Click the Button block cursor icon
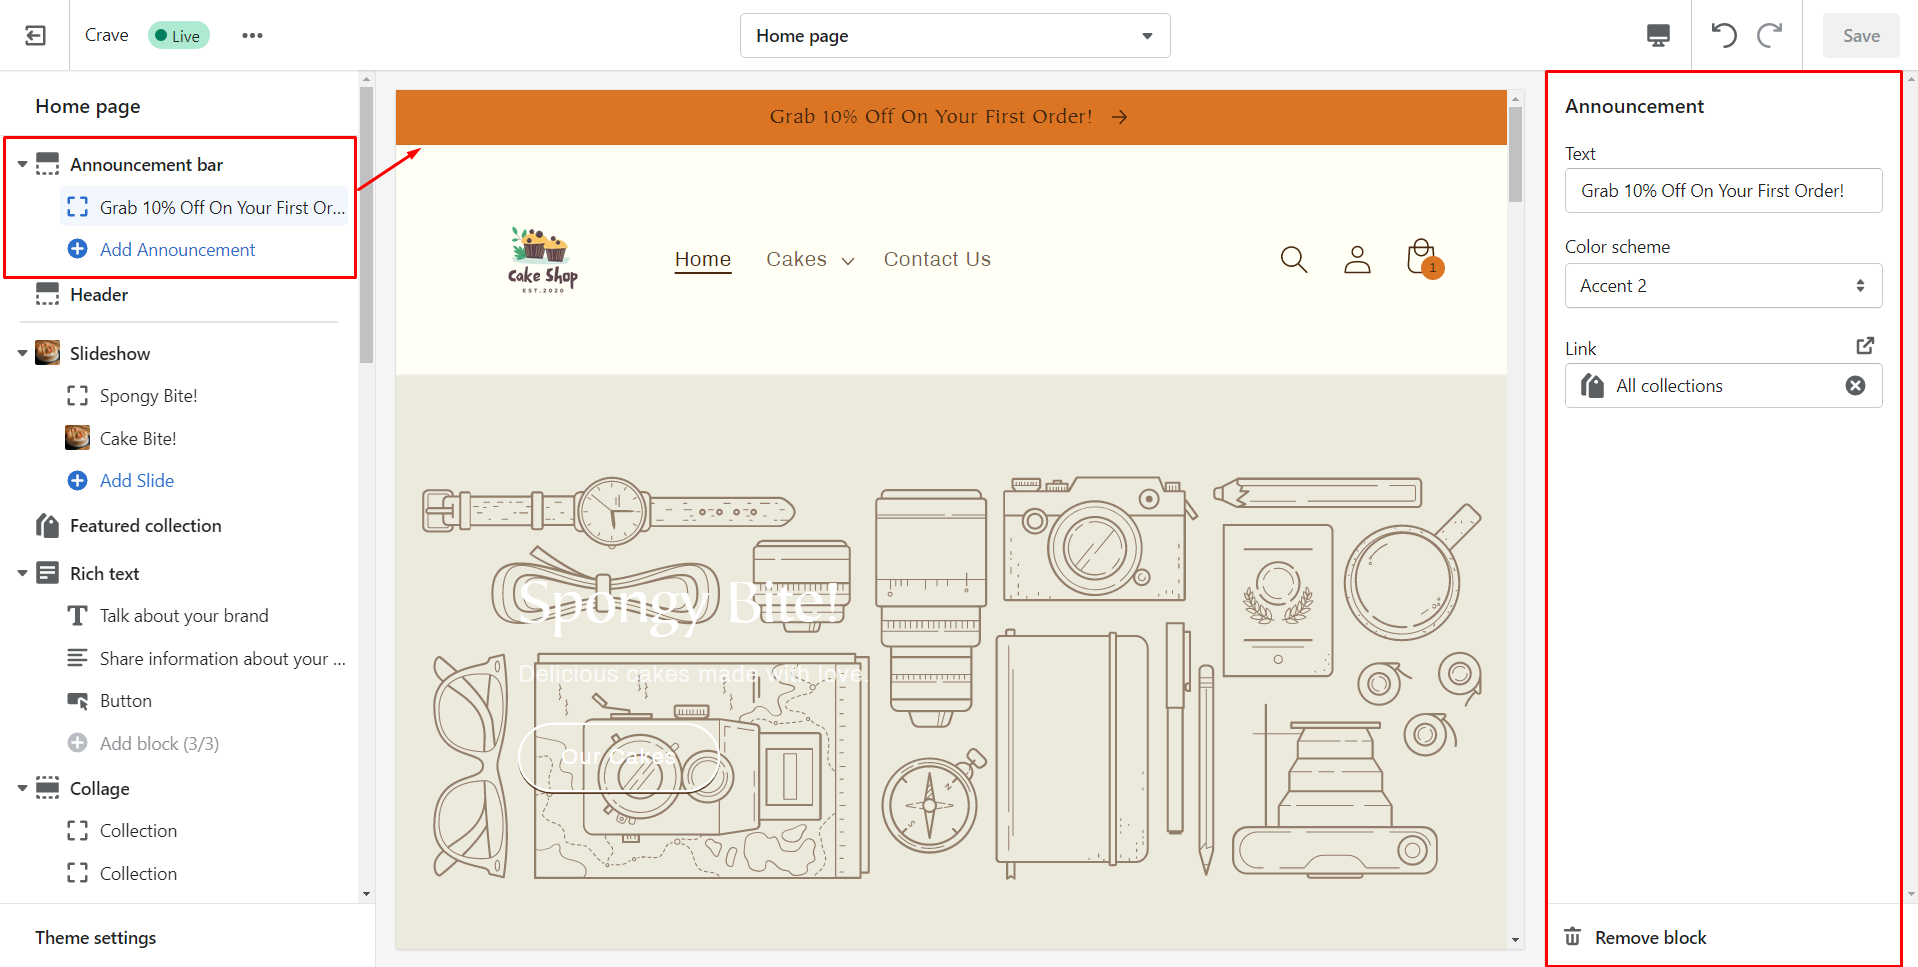This screenshot has width=1918, height=967. 77,701
